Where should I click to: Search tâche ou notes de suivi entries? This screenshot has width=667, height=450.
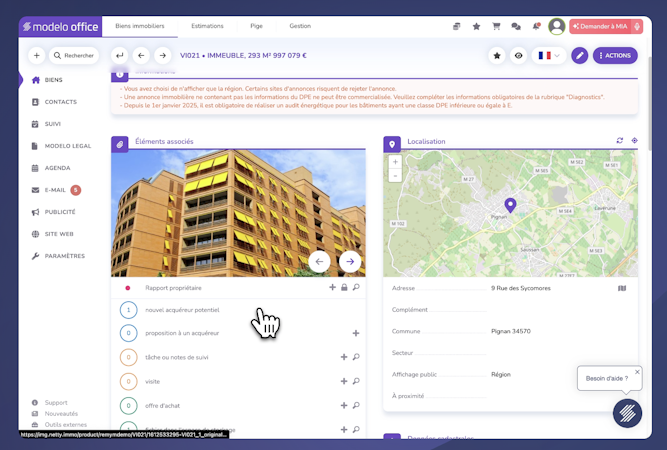click(x=356, y=357)
